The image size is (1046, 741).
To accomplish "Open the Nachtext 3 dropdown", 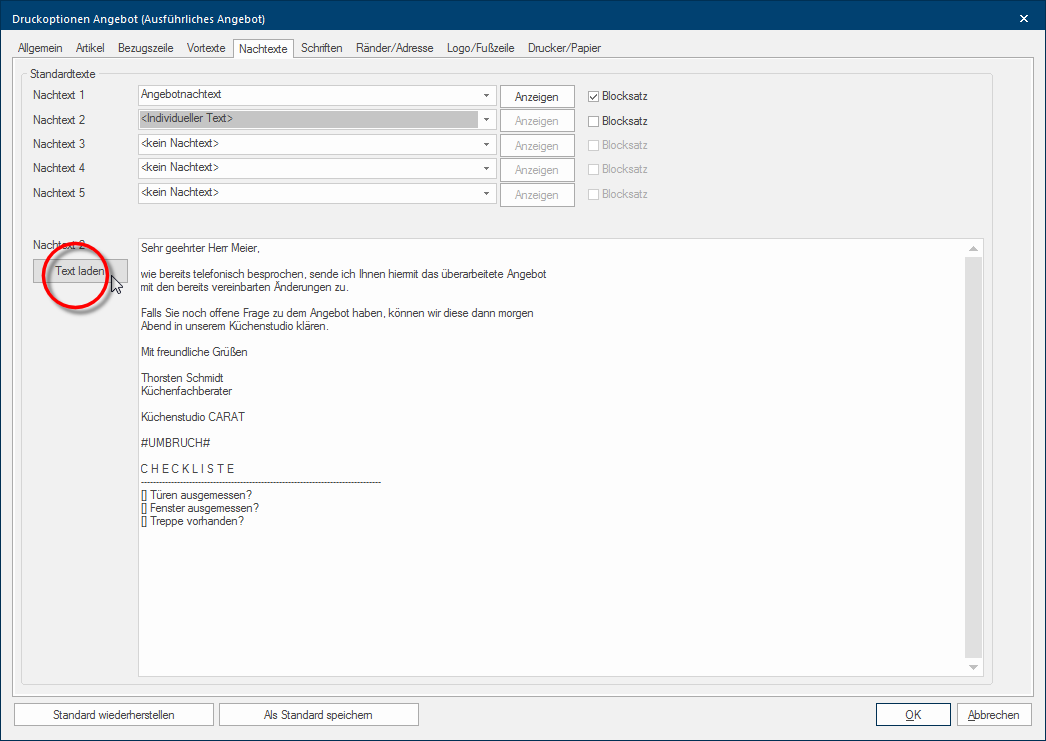I will [x=486, y=144].
